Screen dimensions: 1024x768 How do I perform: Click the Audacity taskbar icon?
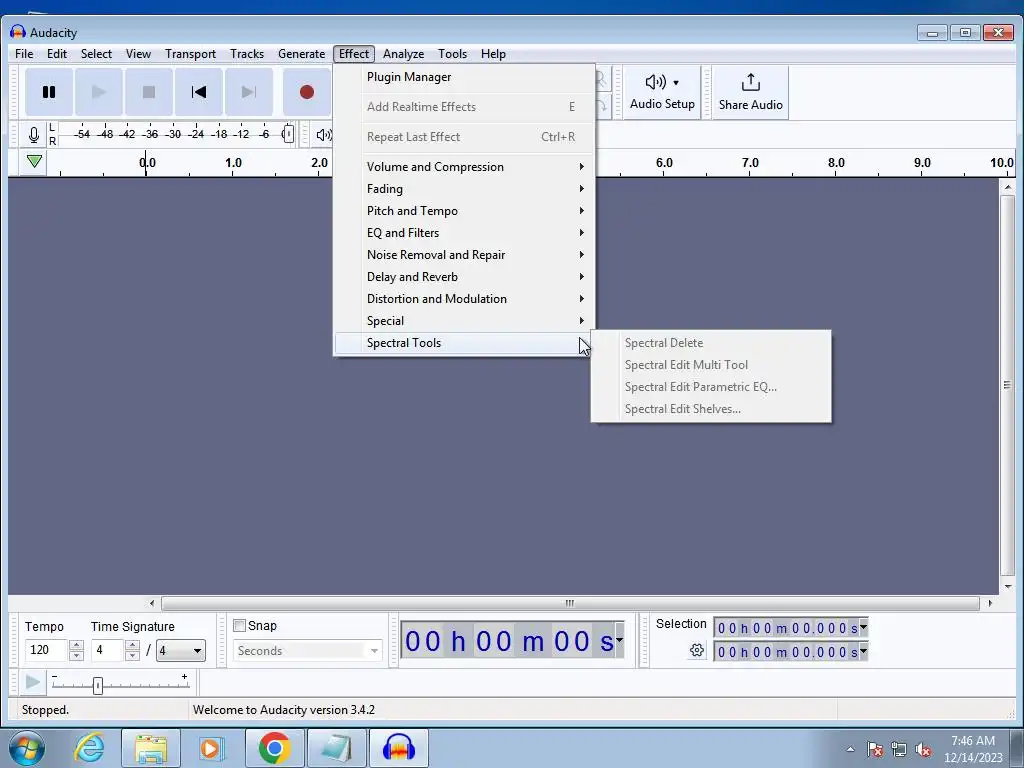[x=399, y=748]
